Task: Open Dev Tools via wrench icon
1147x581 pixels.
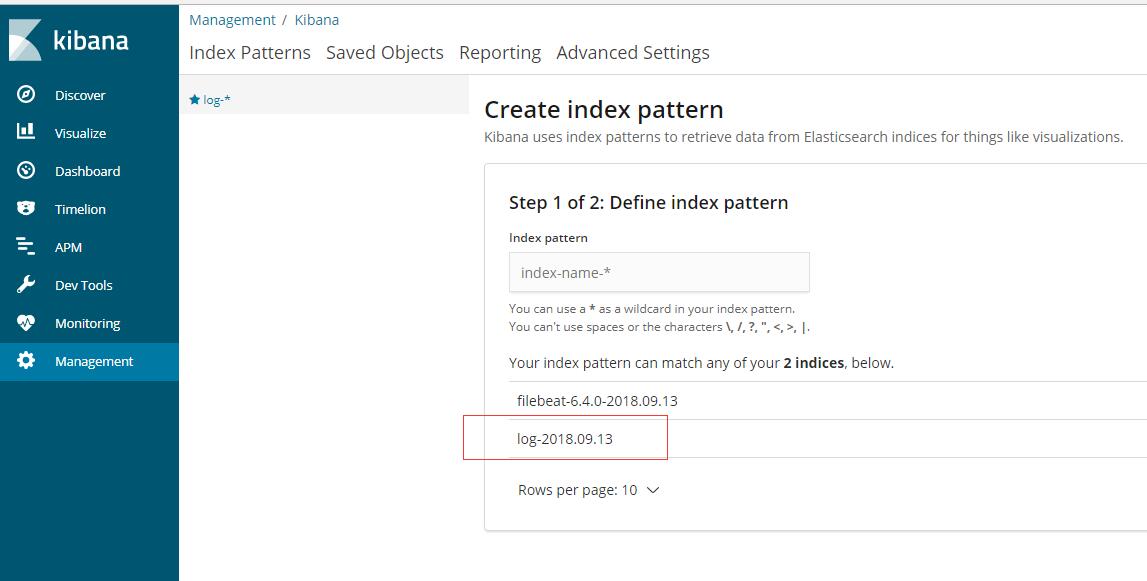Action: [x=26, y=285]
